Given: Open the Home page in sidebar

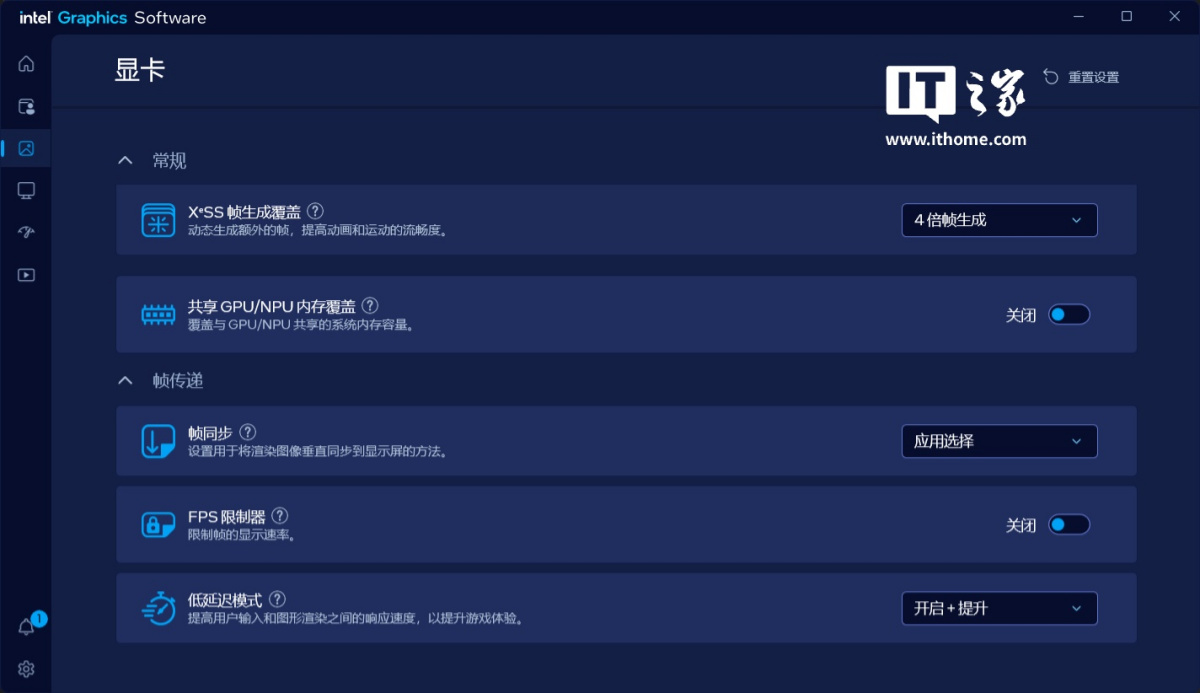Looking at the screenshot, I should (26, 64).
